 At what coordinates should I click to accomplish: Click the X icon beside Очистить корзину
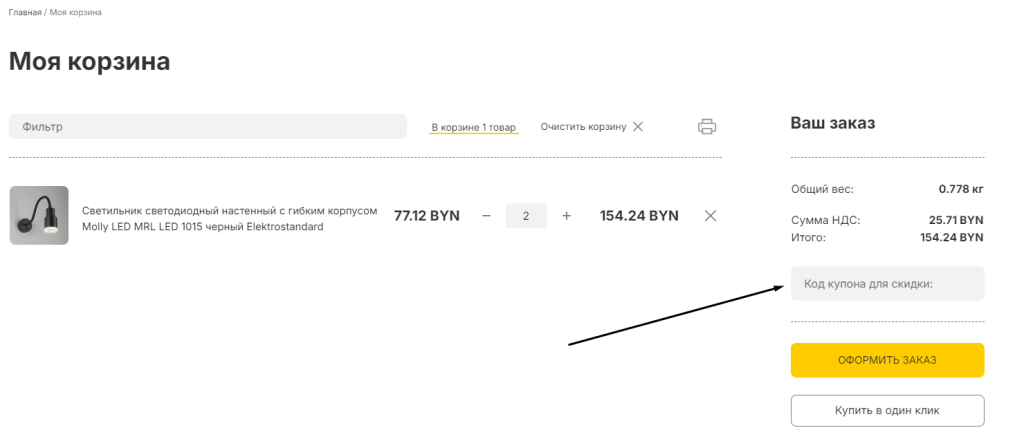(638, 127)
